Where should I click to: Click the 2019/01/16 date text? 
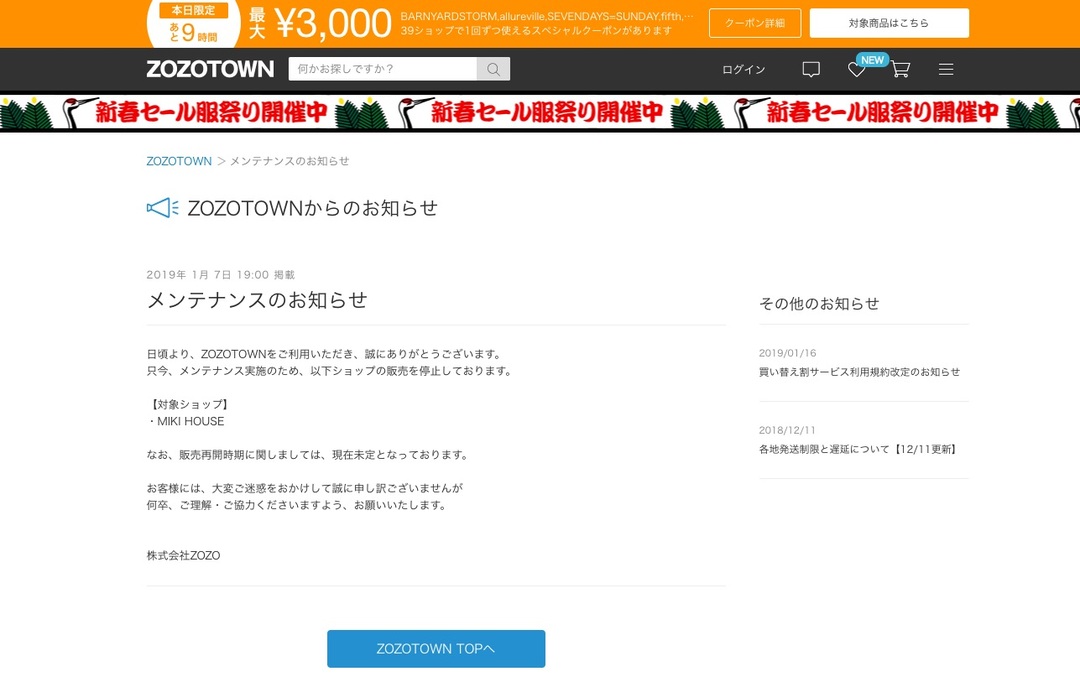tap(787, 353)
